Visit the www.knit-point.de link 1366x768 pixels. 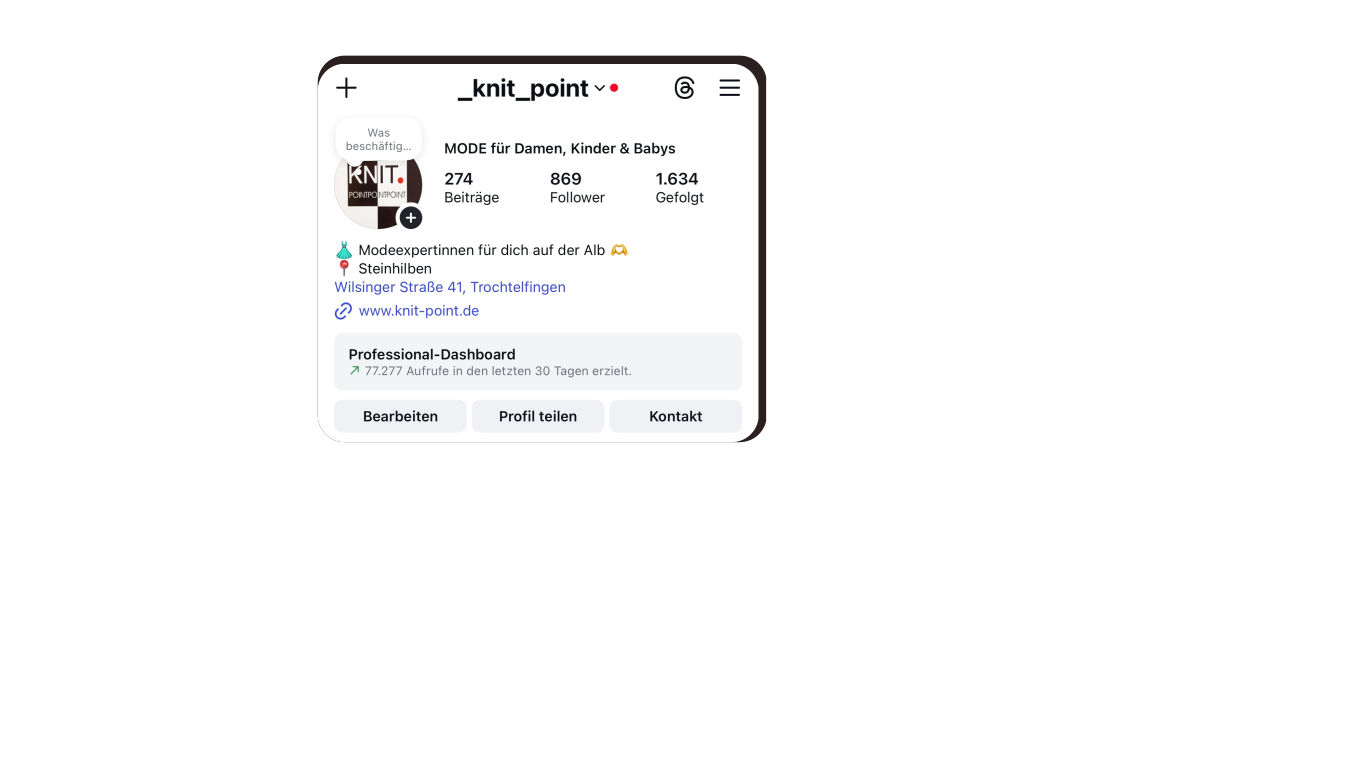coord(419,311)
